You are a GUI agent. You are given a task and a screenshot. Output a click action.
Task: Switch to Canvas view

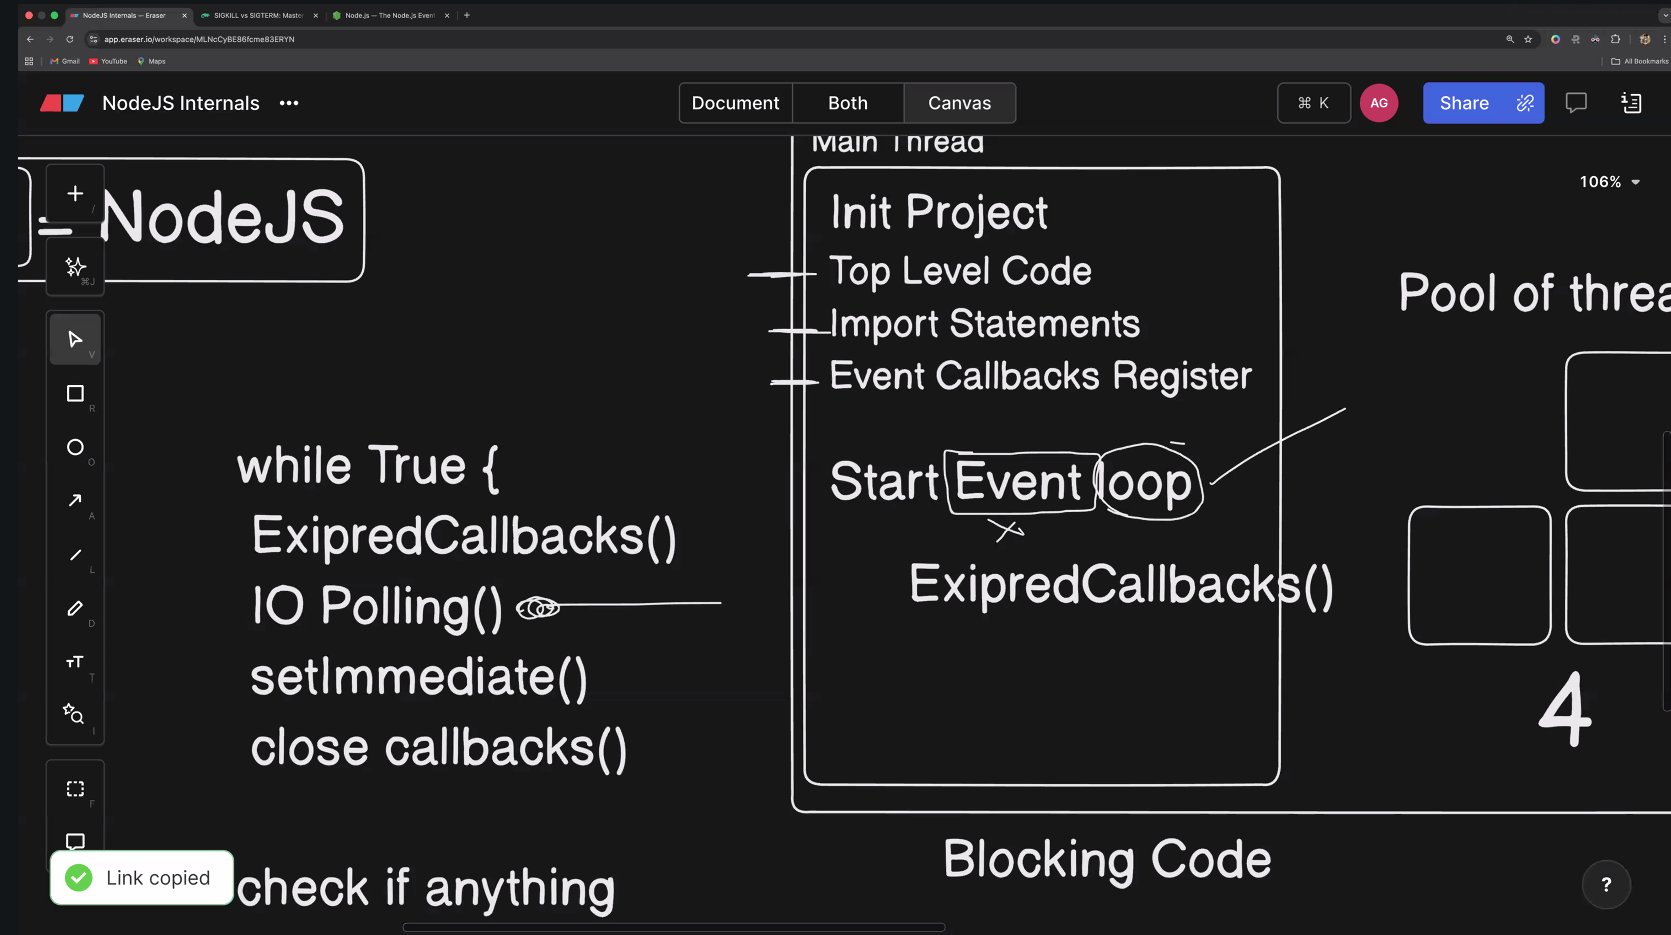959,103
